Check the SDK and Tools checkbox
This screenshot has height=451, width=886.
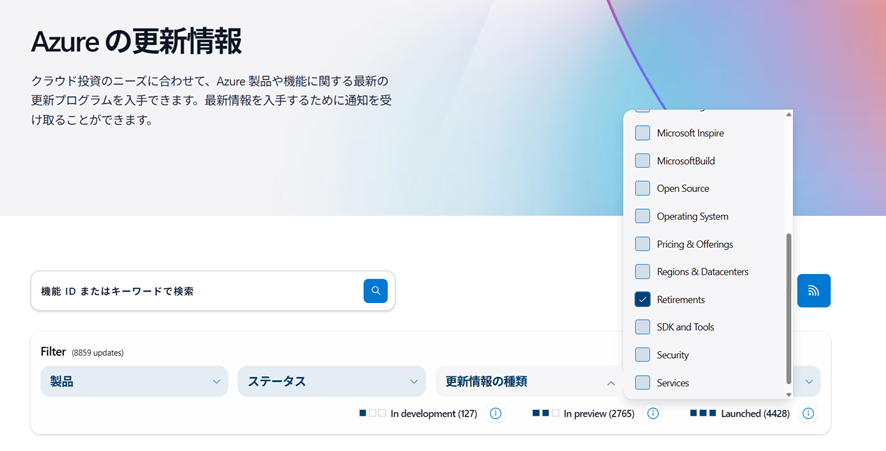[x=642, y=327]
